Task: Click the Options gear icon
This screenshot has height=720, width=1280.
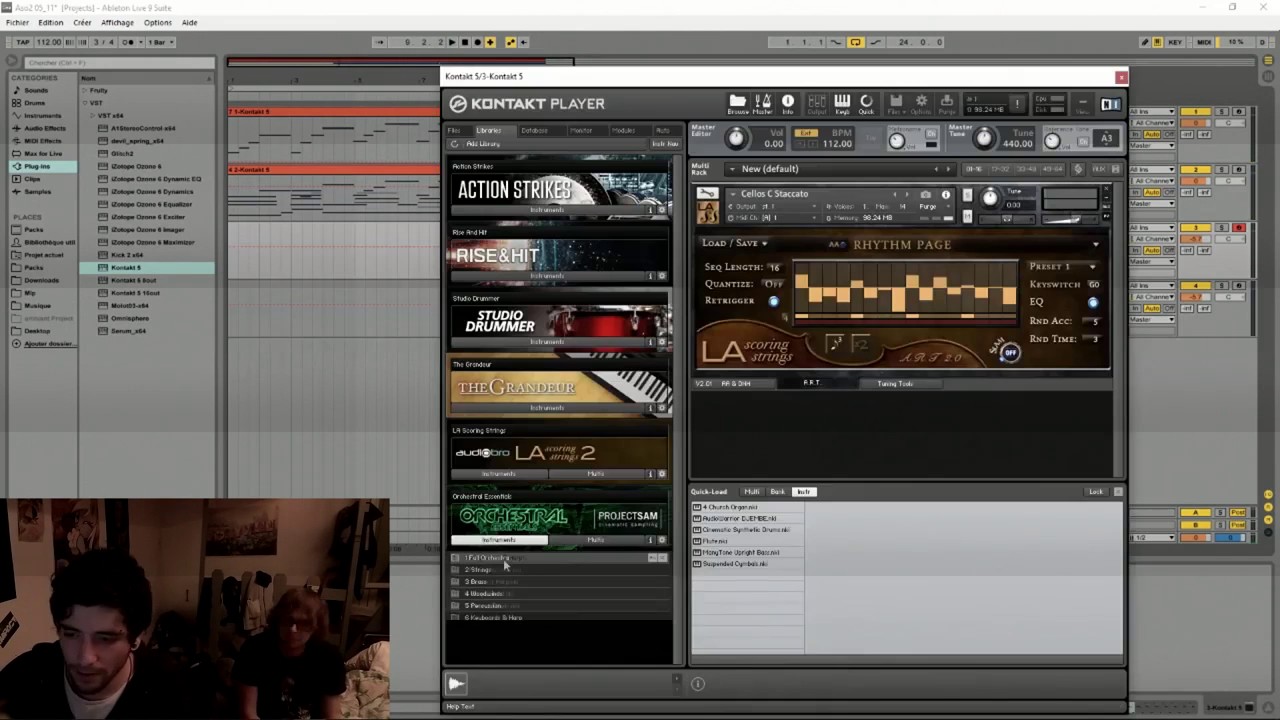Action: pos(921,103)
